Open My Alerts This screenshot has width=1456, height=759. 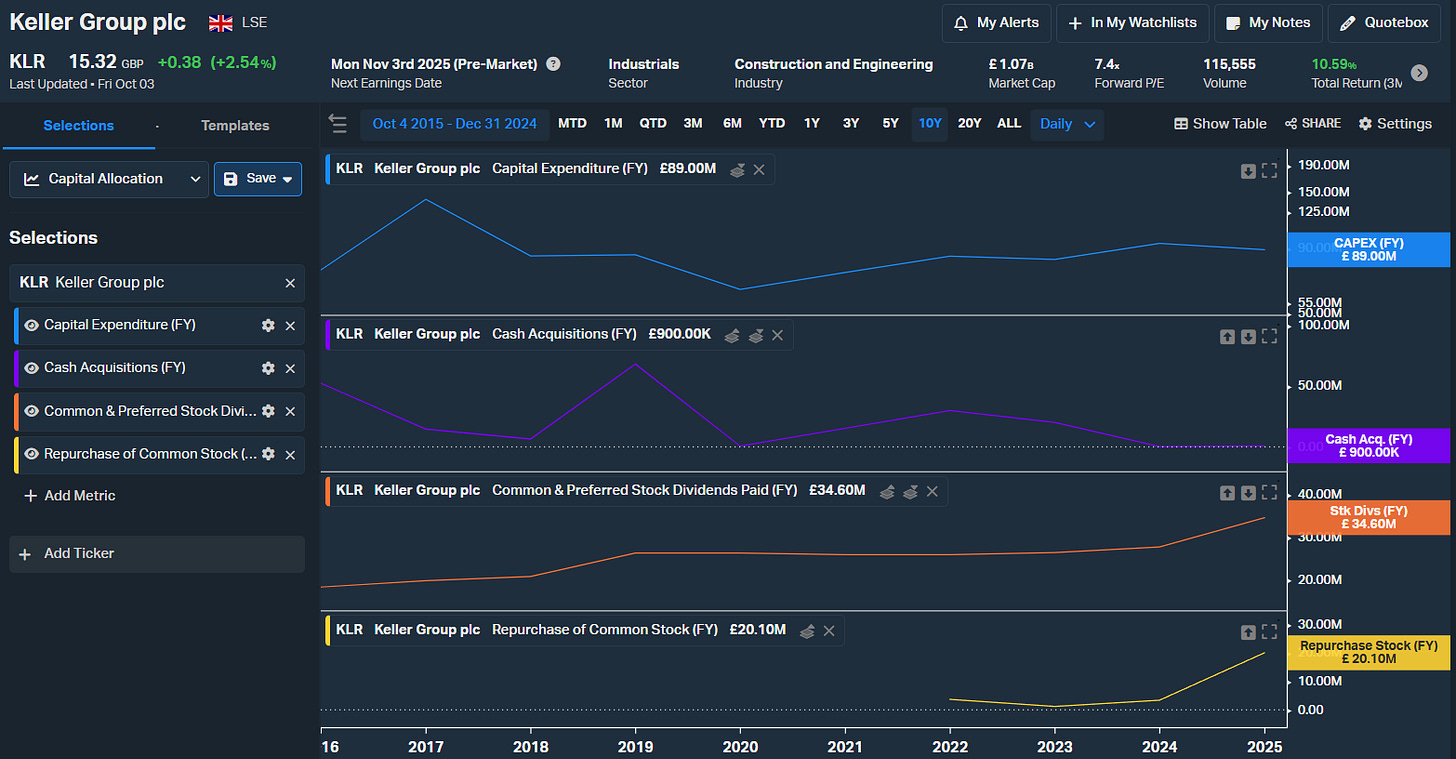[996, 23]
